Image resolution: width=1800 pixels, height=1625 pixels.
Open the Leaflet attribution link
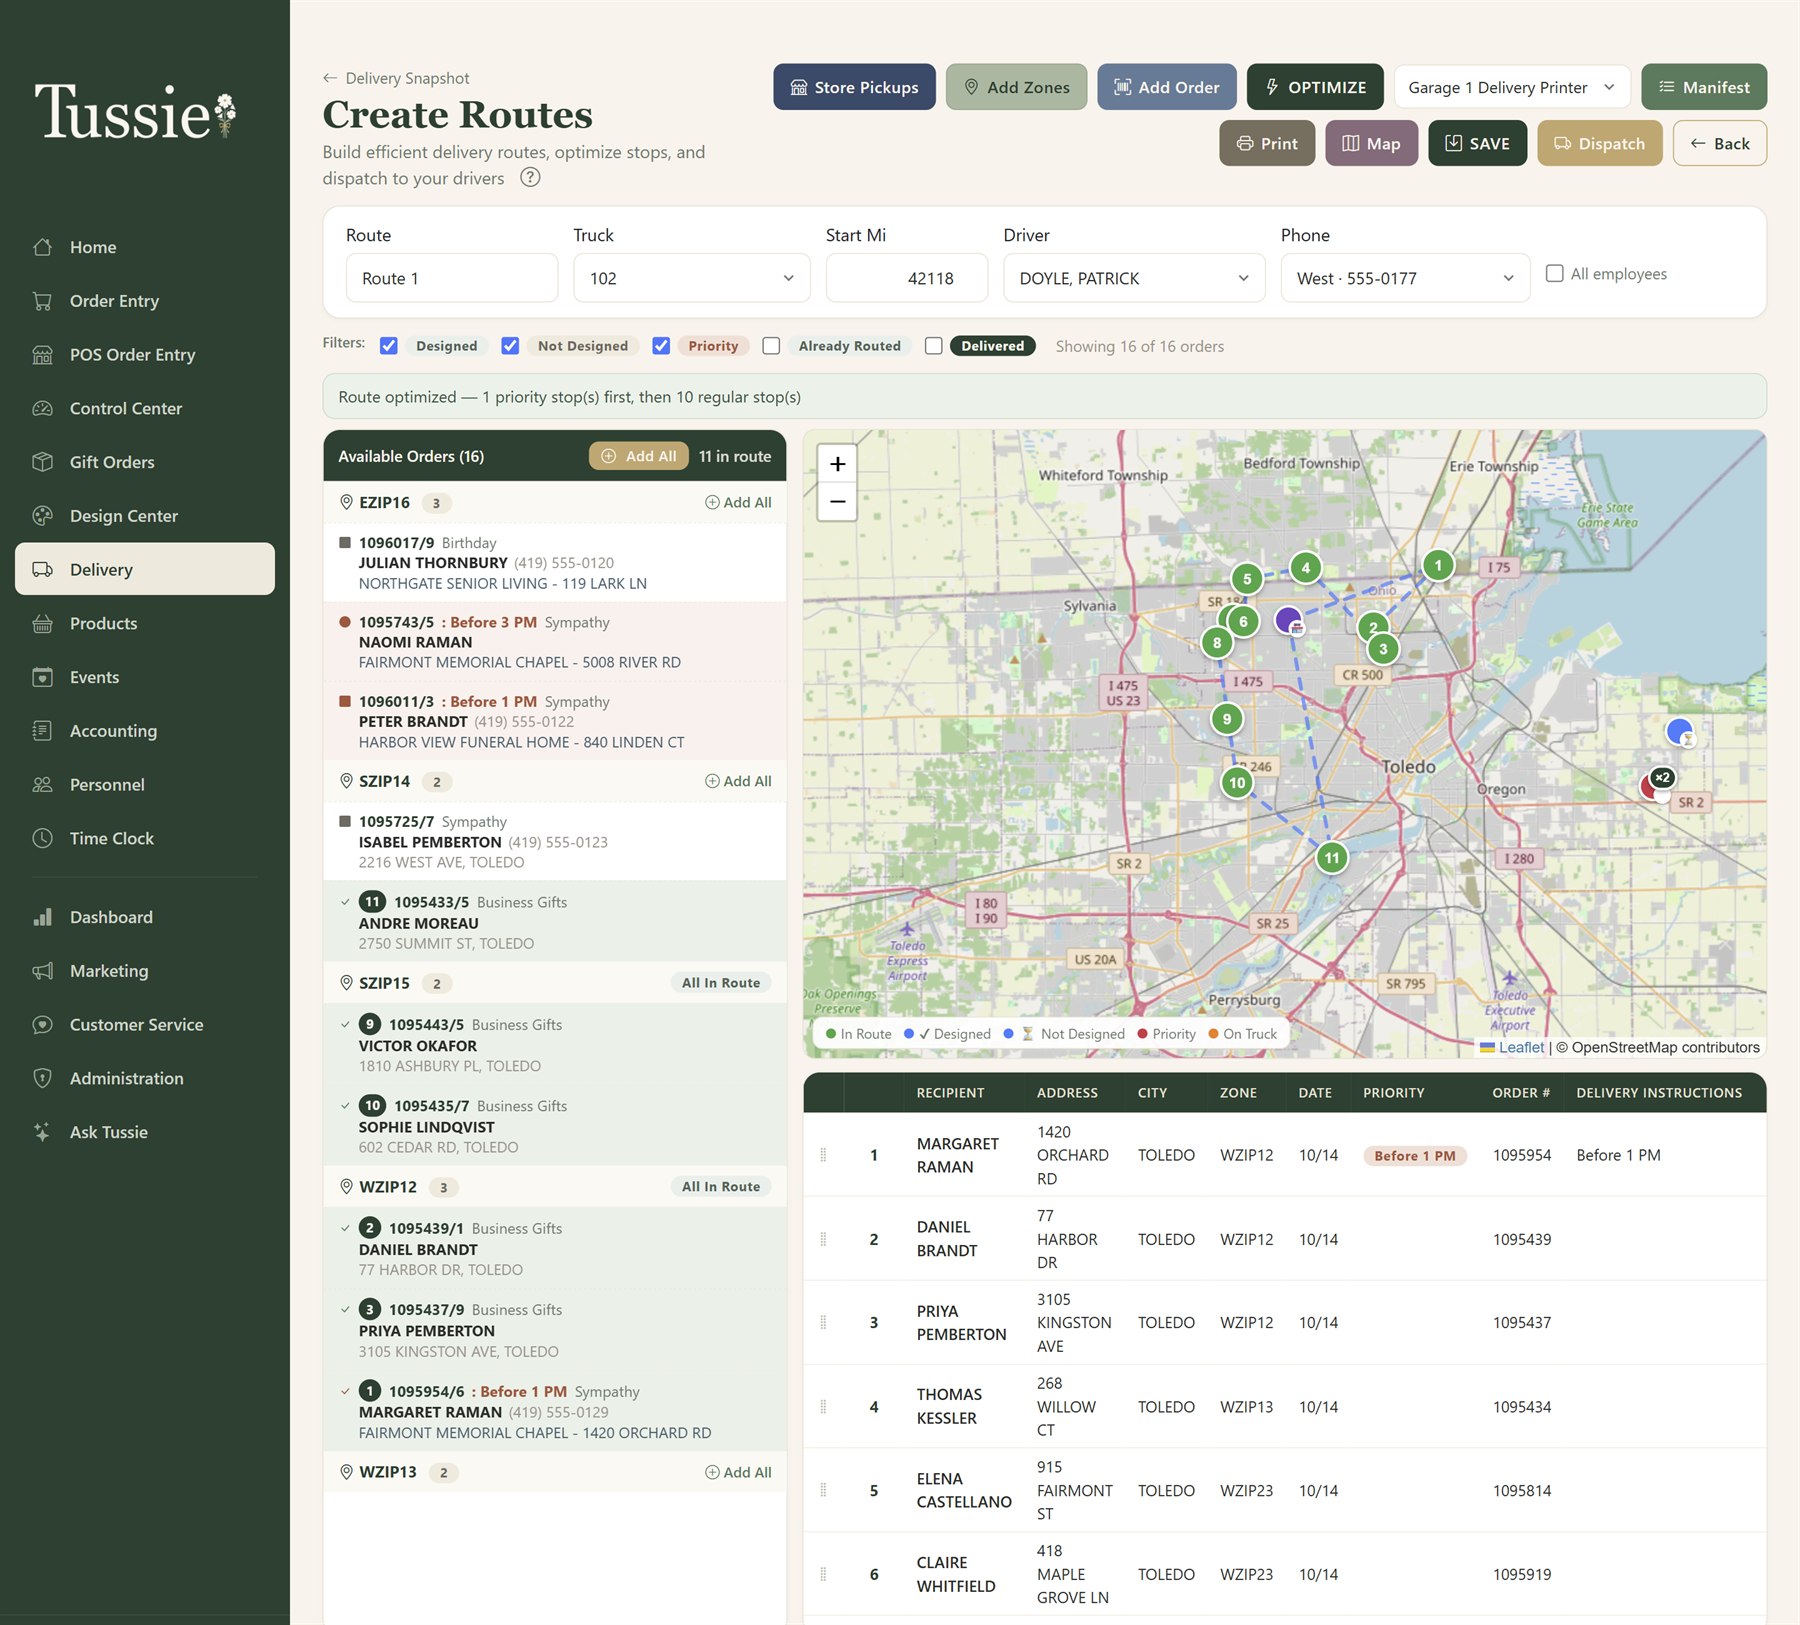click(1521, 1047)
